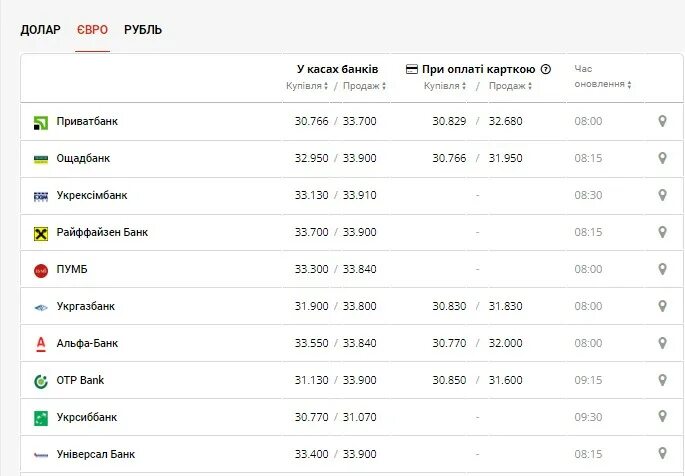The image size is (685, 476).
Task: Open the Райффайзен Банк link
Action: pyautogui.click(x=102, y=232)
